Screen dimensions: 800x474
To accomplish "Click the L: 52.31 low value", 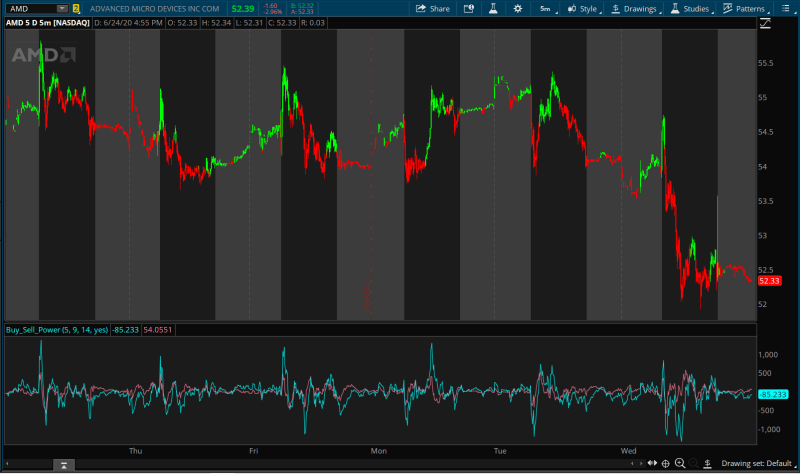I will [x=249, y=23].
